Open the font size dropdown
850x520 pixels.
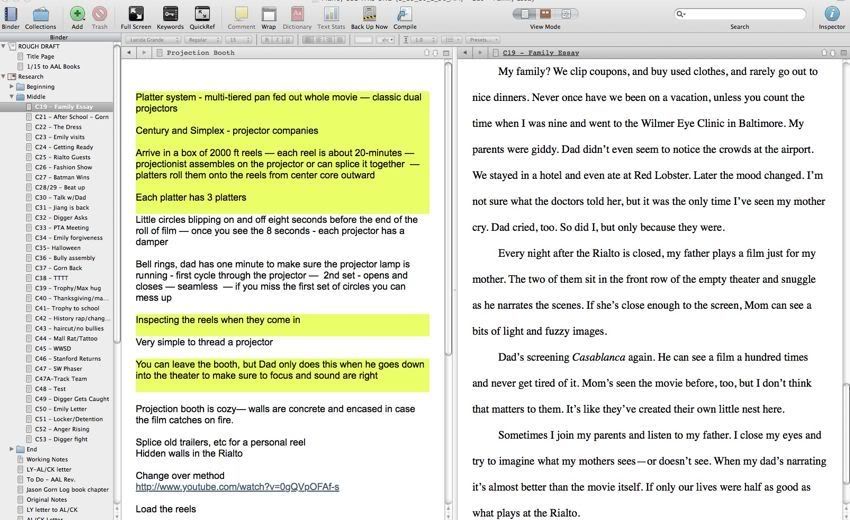click(x=239, y=40)
